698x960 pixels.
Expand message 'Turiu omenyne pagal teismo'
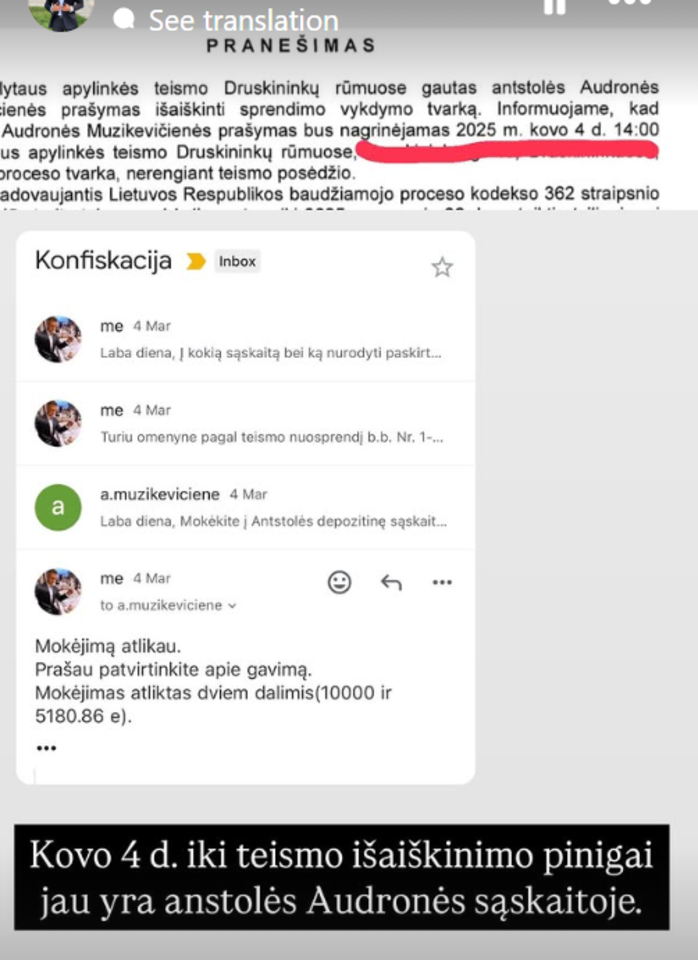(246, 423)
